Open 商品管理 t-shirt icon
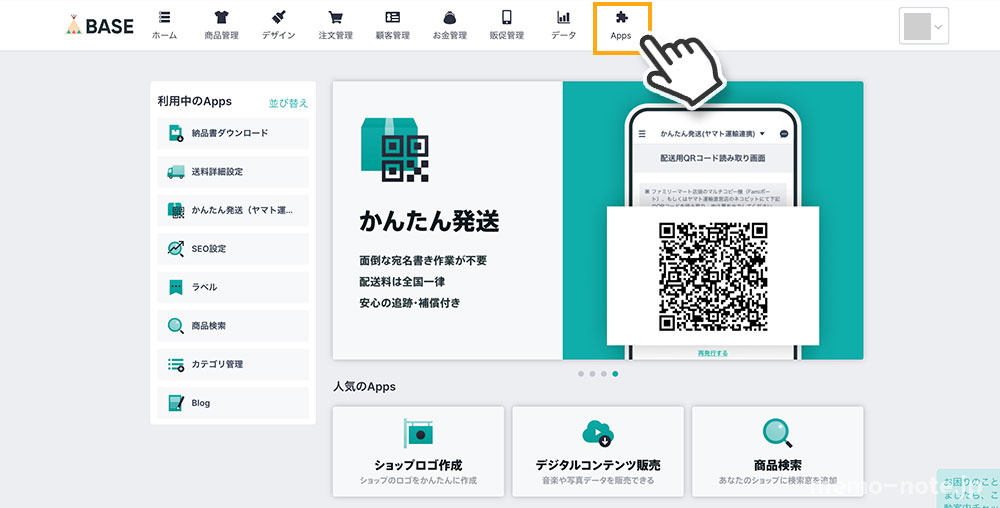The height and width of the screenshot is (508, 1000). (x=221, y=17)
